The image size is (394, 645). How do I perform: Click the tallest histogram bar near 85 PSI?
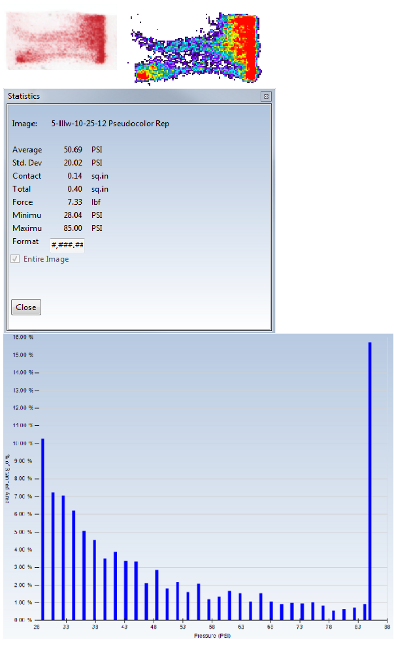coord(370,481)
